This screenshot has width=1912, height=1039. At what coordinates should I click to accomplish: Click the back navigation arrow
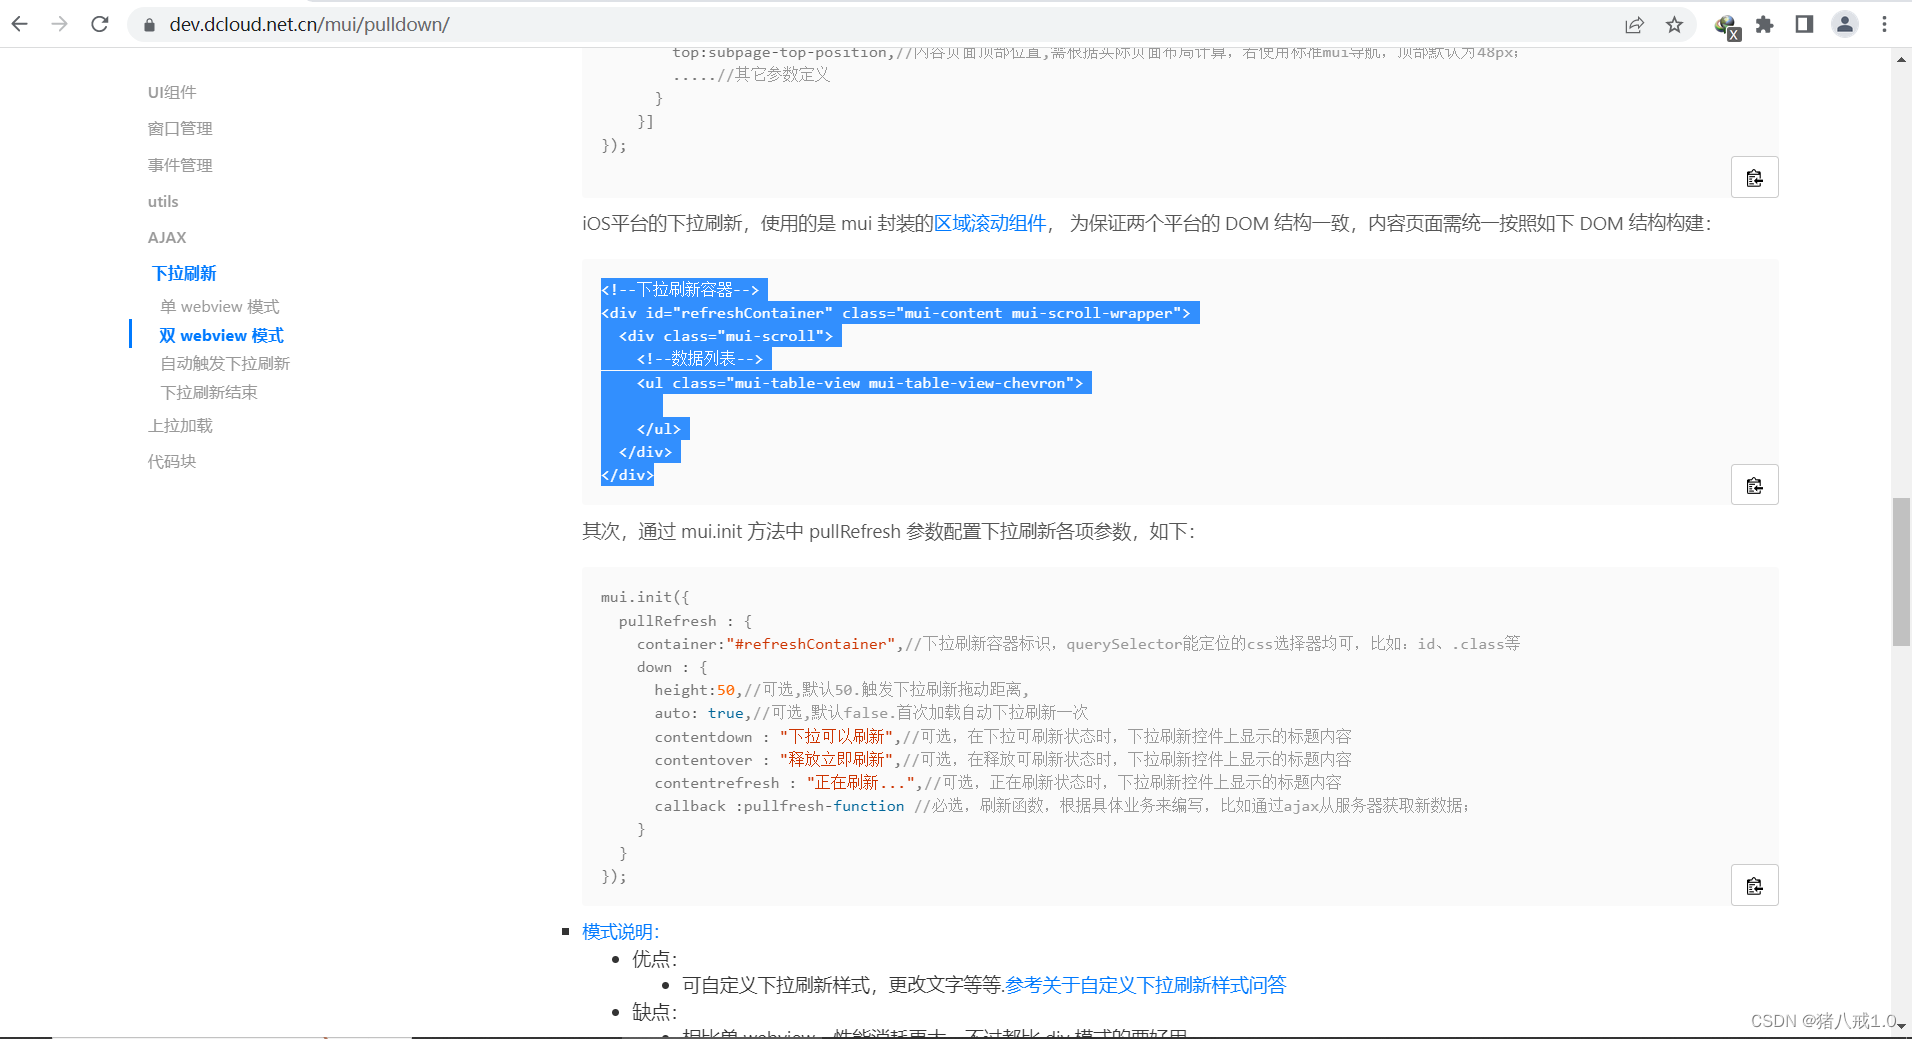[19, 24]
